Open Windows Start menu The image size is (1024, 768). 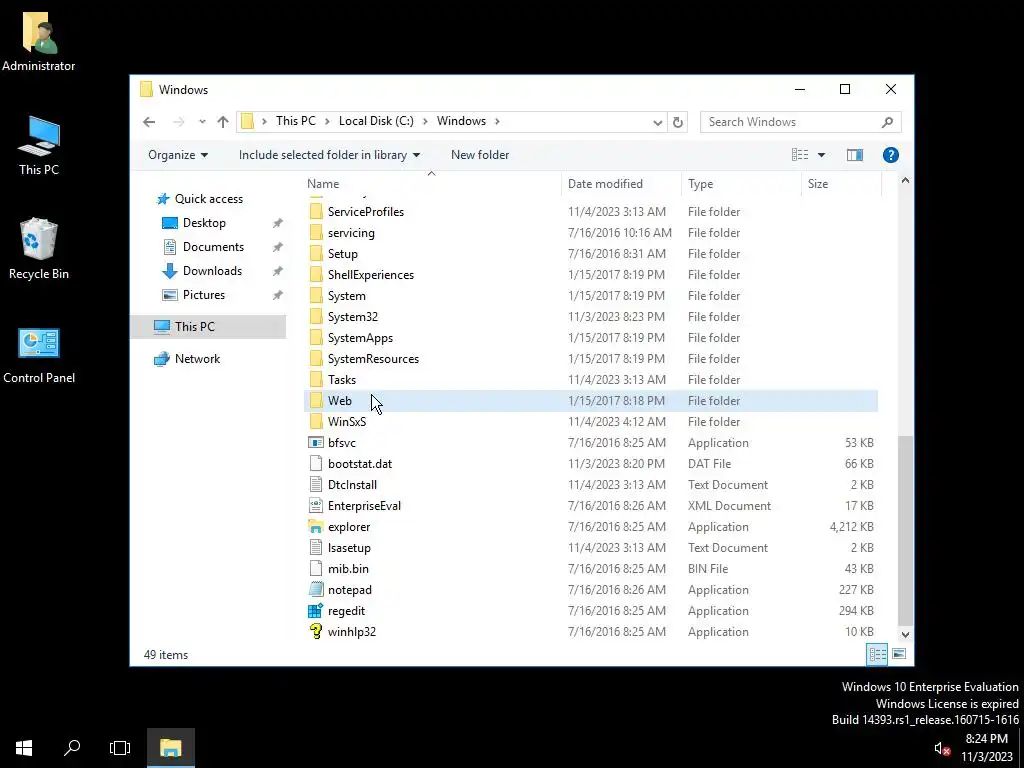[x=24, y=748]
